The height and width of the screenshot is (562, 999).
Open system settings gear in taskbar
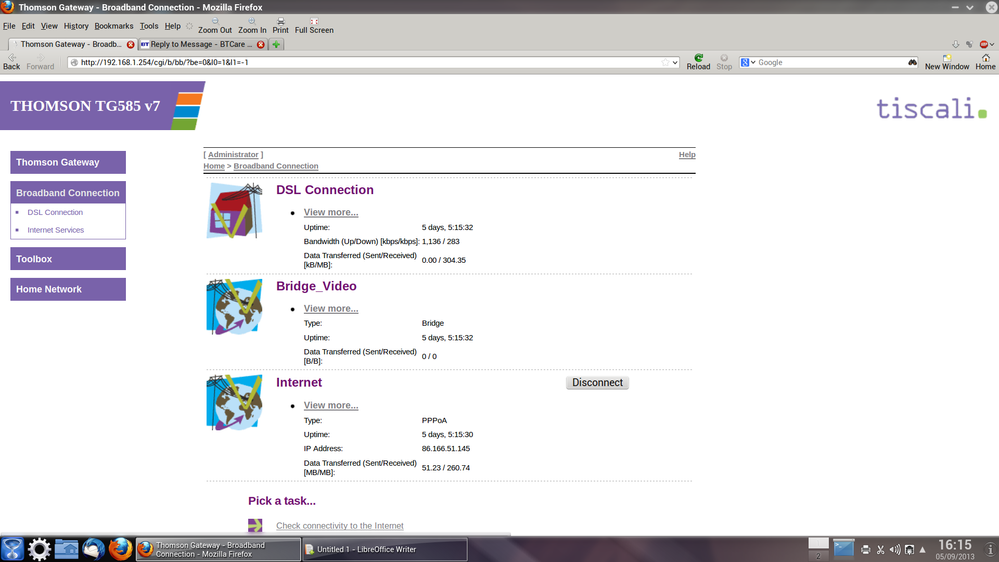point(39,549)
